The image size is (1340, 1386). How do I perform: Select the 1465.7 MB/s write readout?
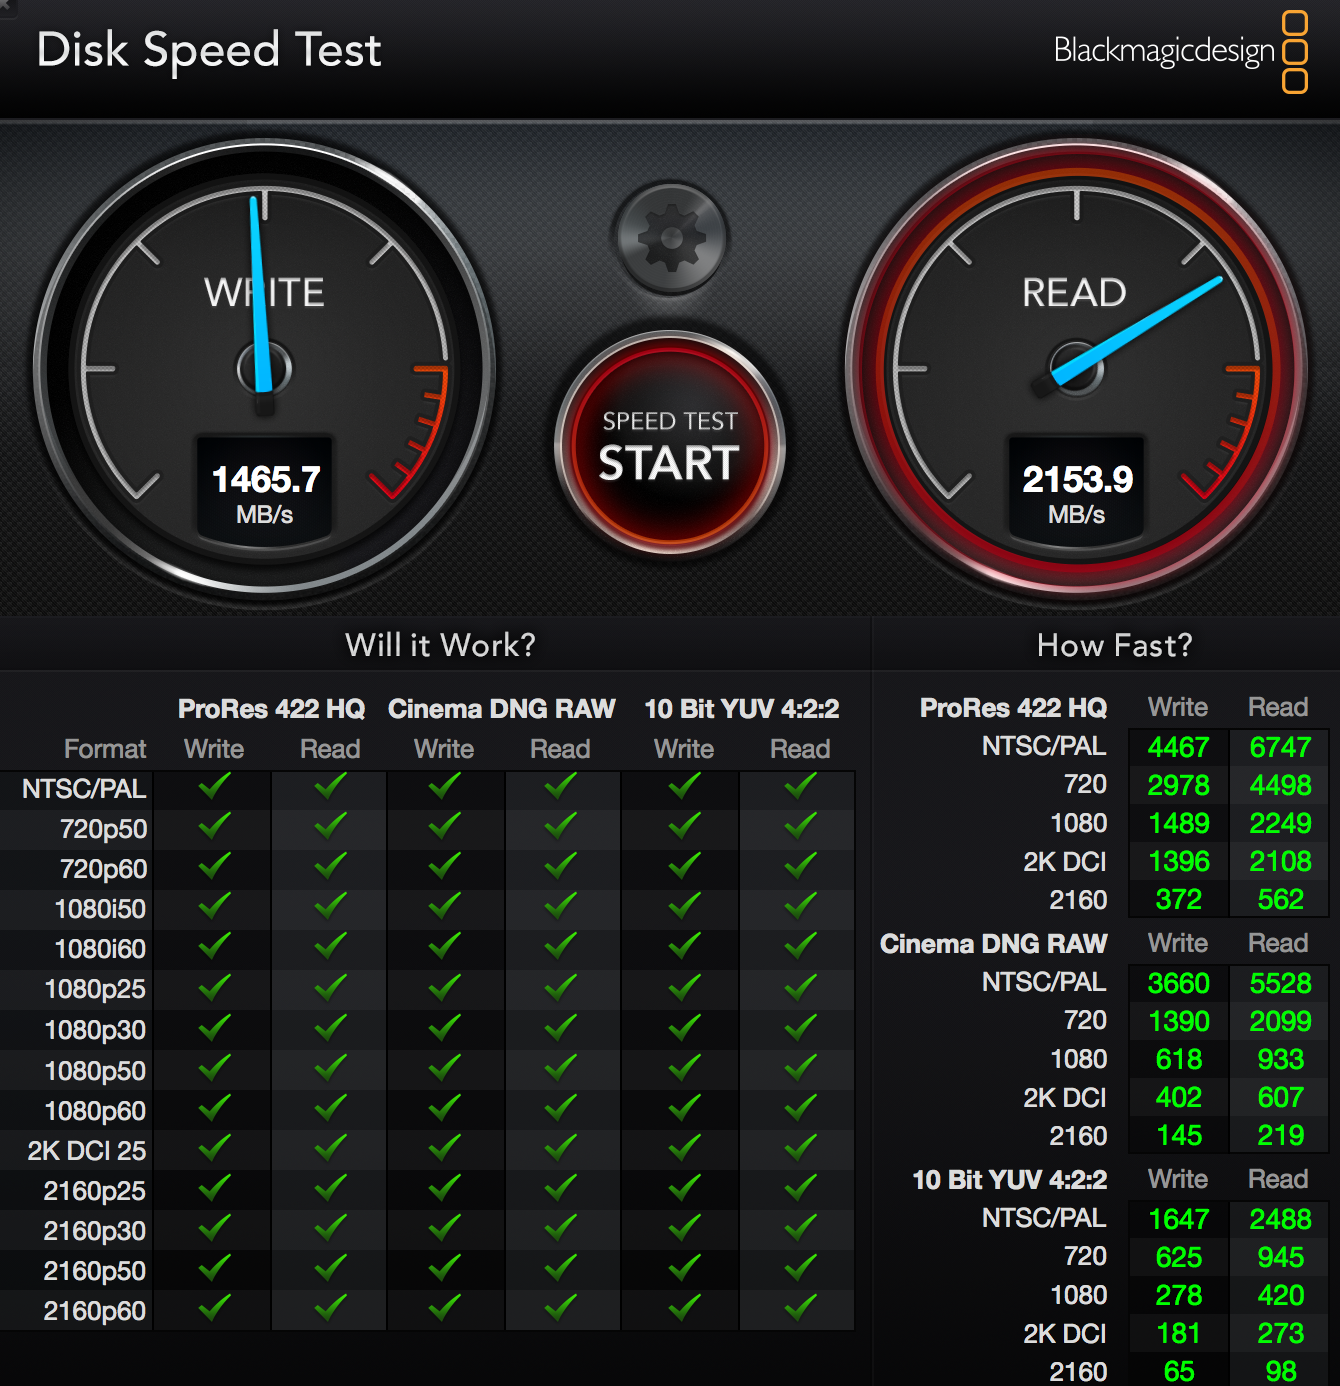point(265,491)
